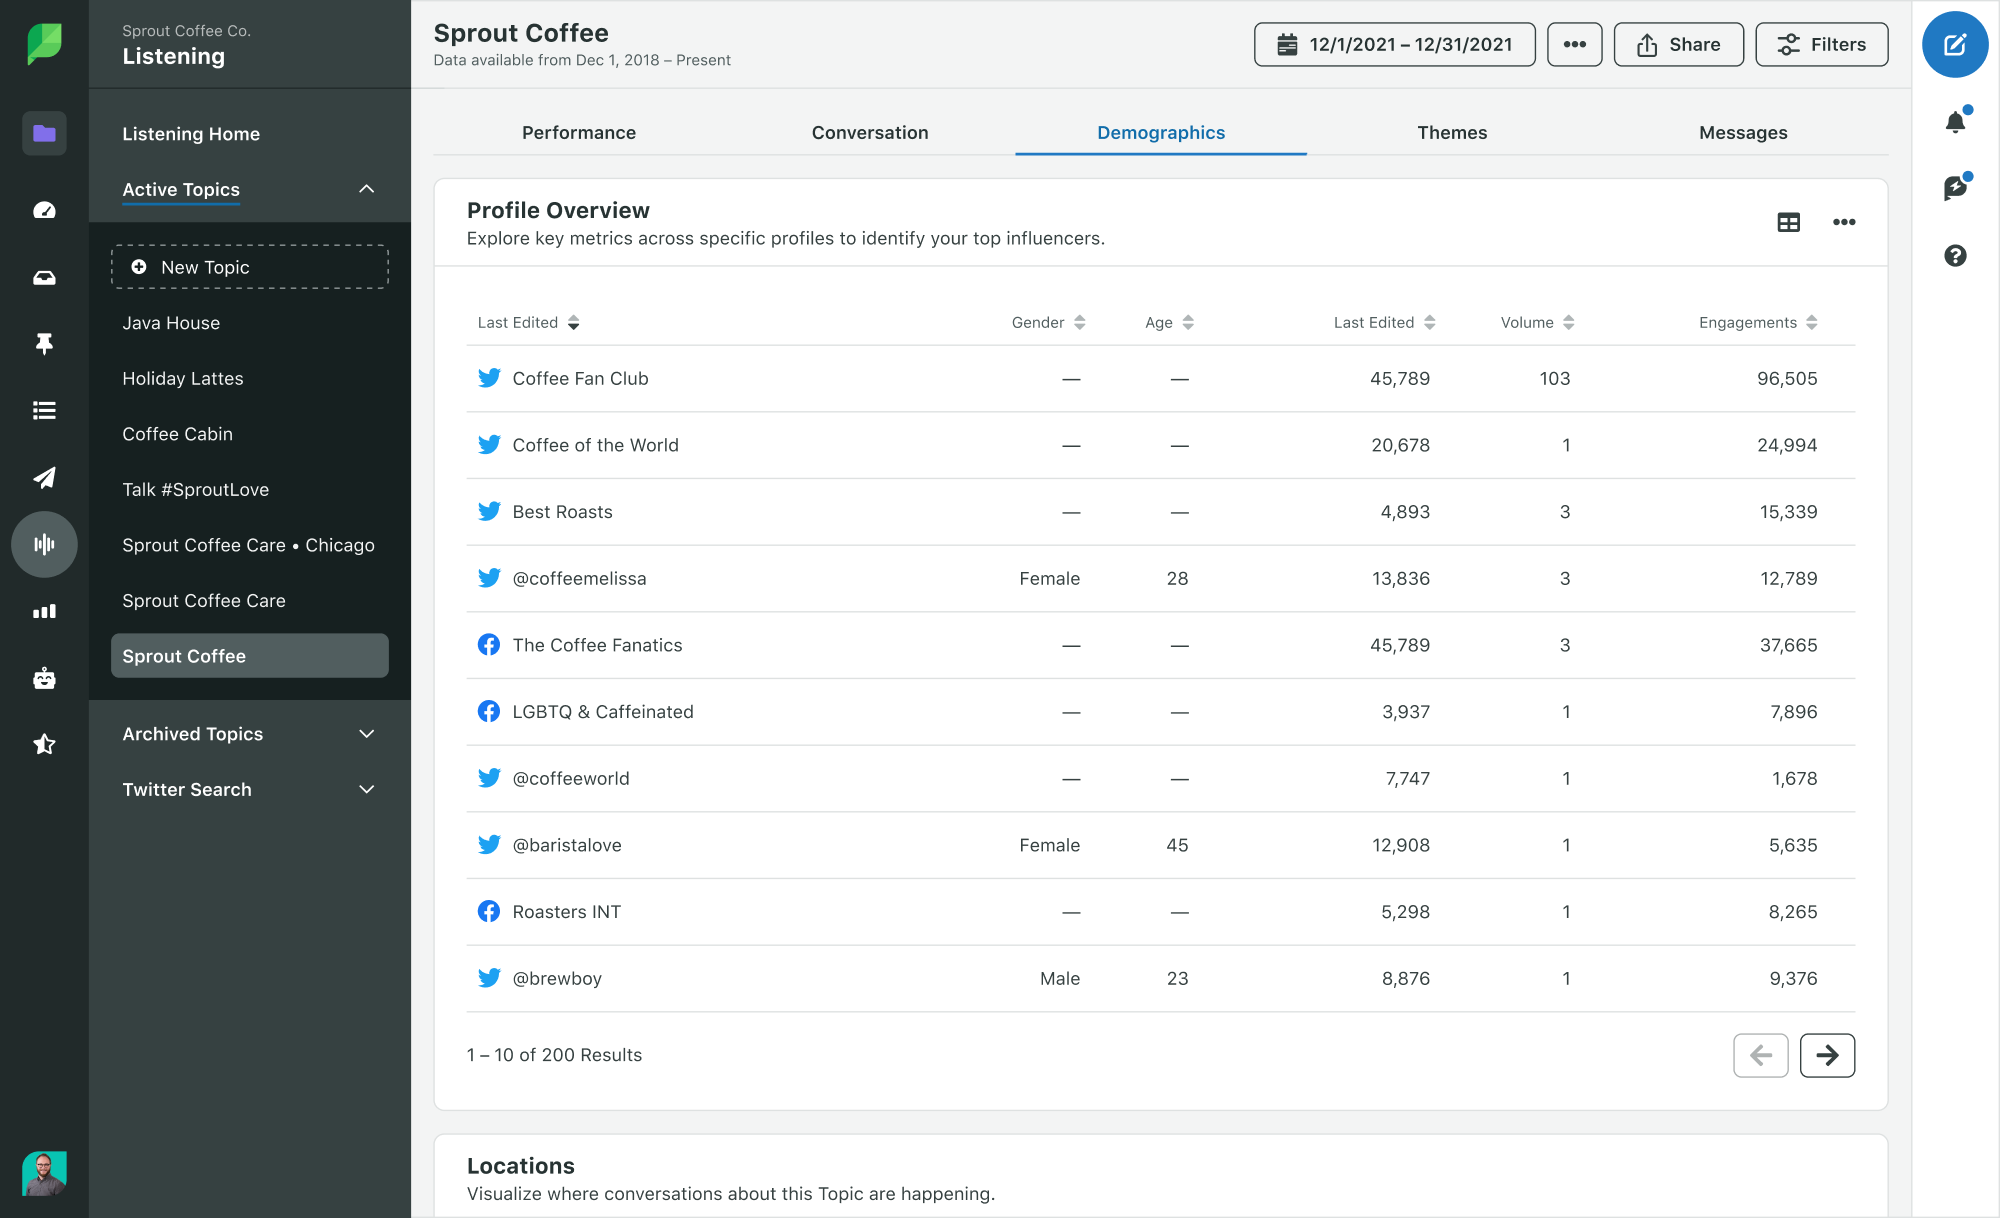Click the calendar date range icon

(1287, 43)
